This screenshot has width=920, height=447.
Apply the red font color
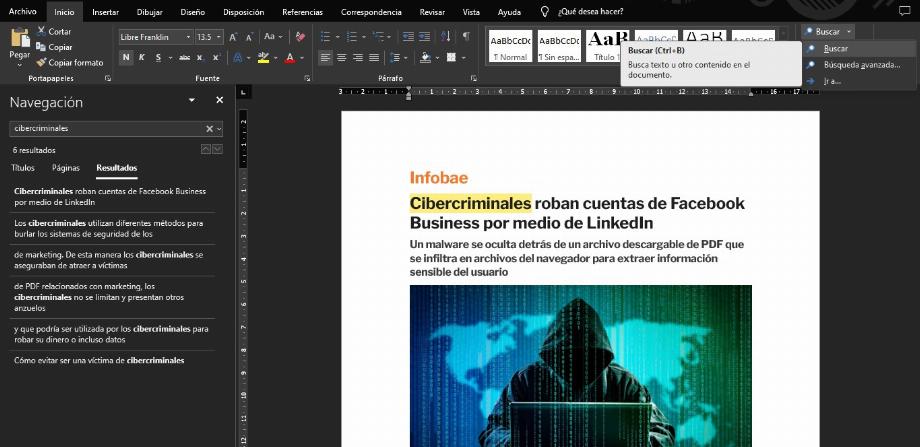point(289,57)
